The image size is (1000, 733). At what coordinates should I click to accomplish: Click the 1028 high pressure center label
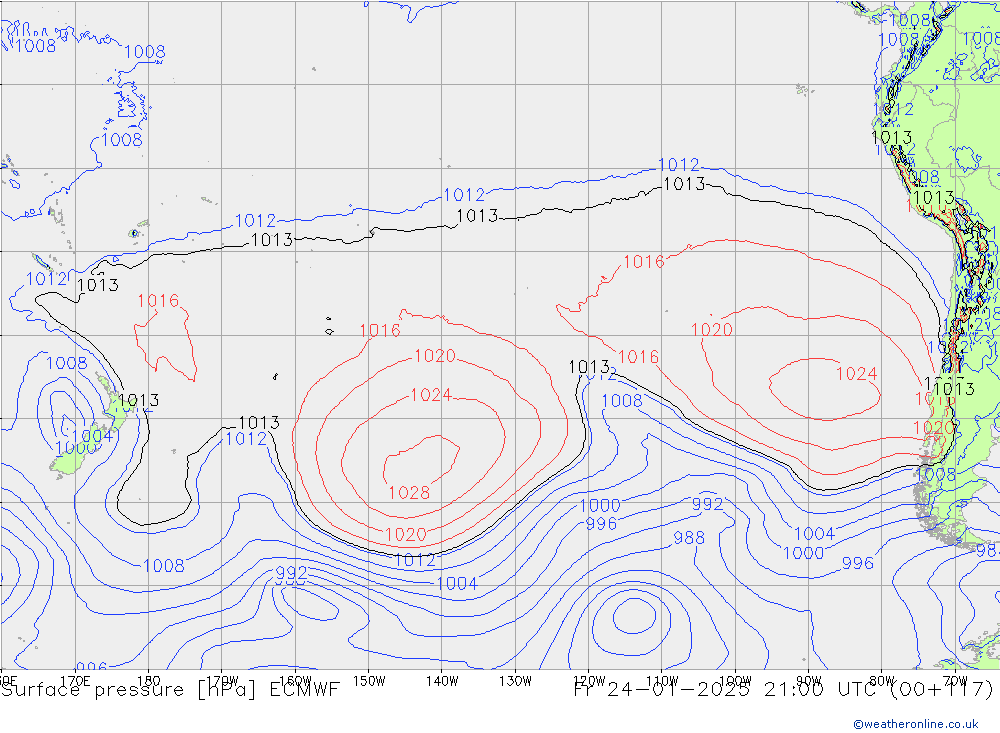[x=409, y=492]
